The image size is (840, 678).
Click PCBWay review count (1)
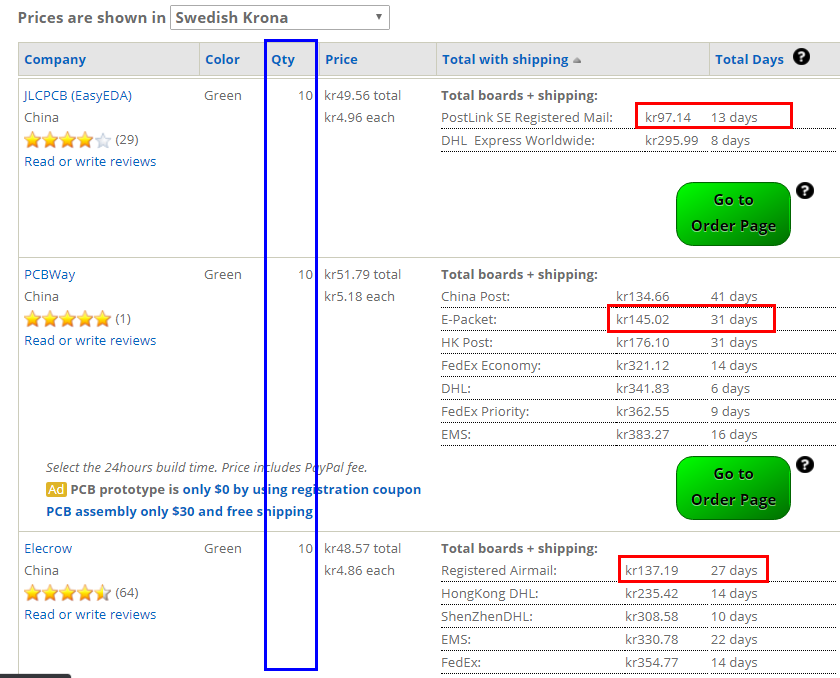[x=123, y=319]
